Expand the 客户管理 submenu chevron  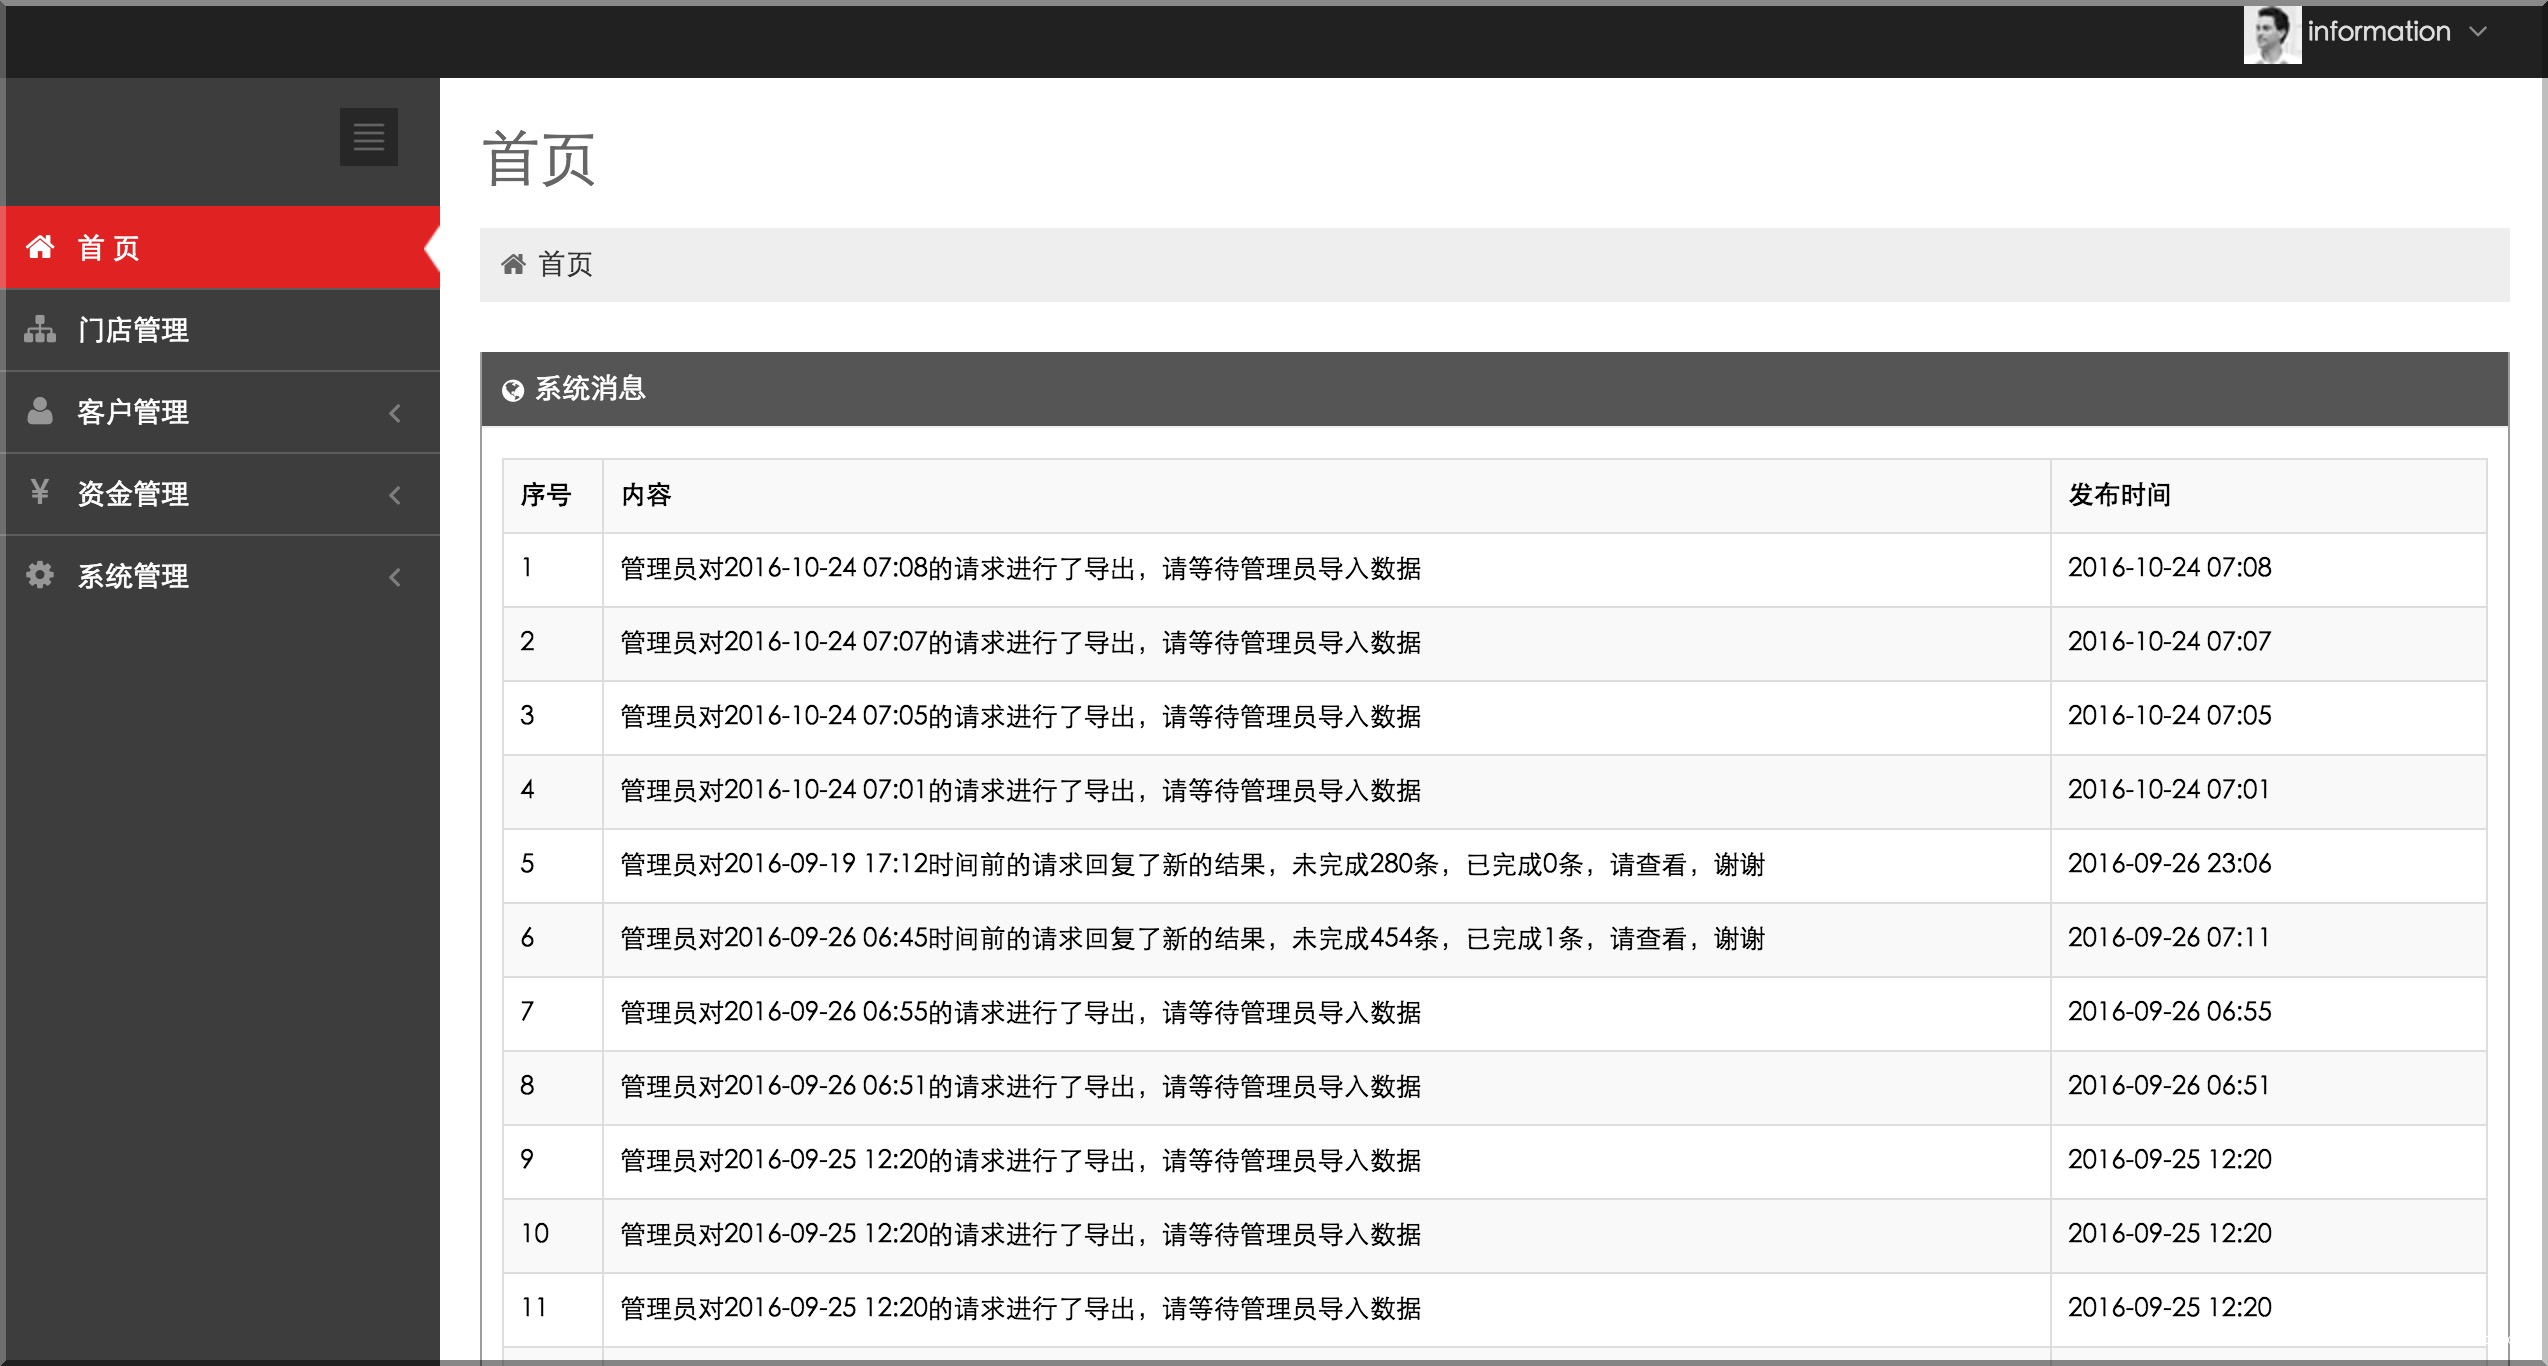point(395,413)
